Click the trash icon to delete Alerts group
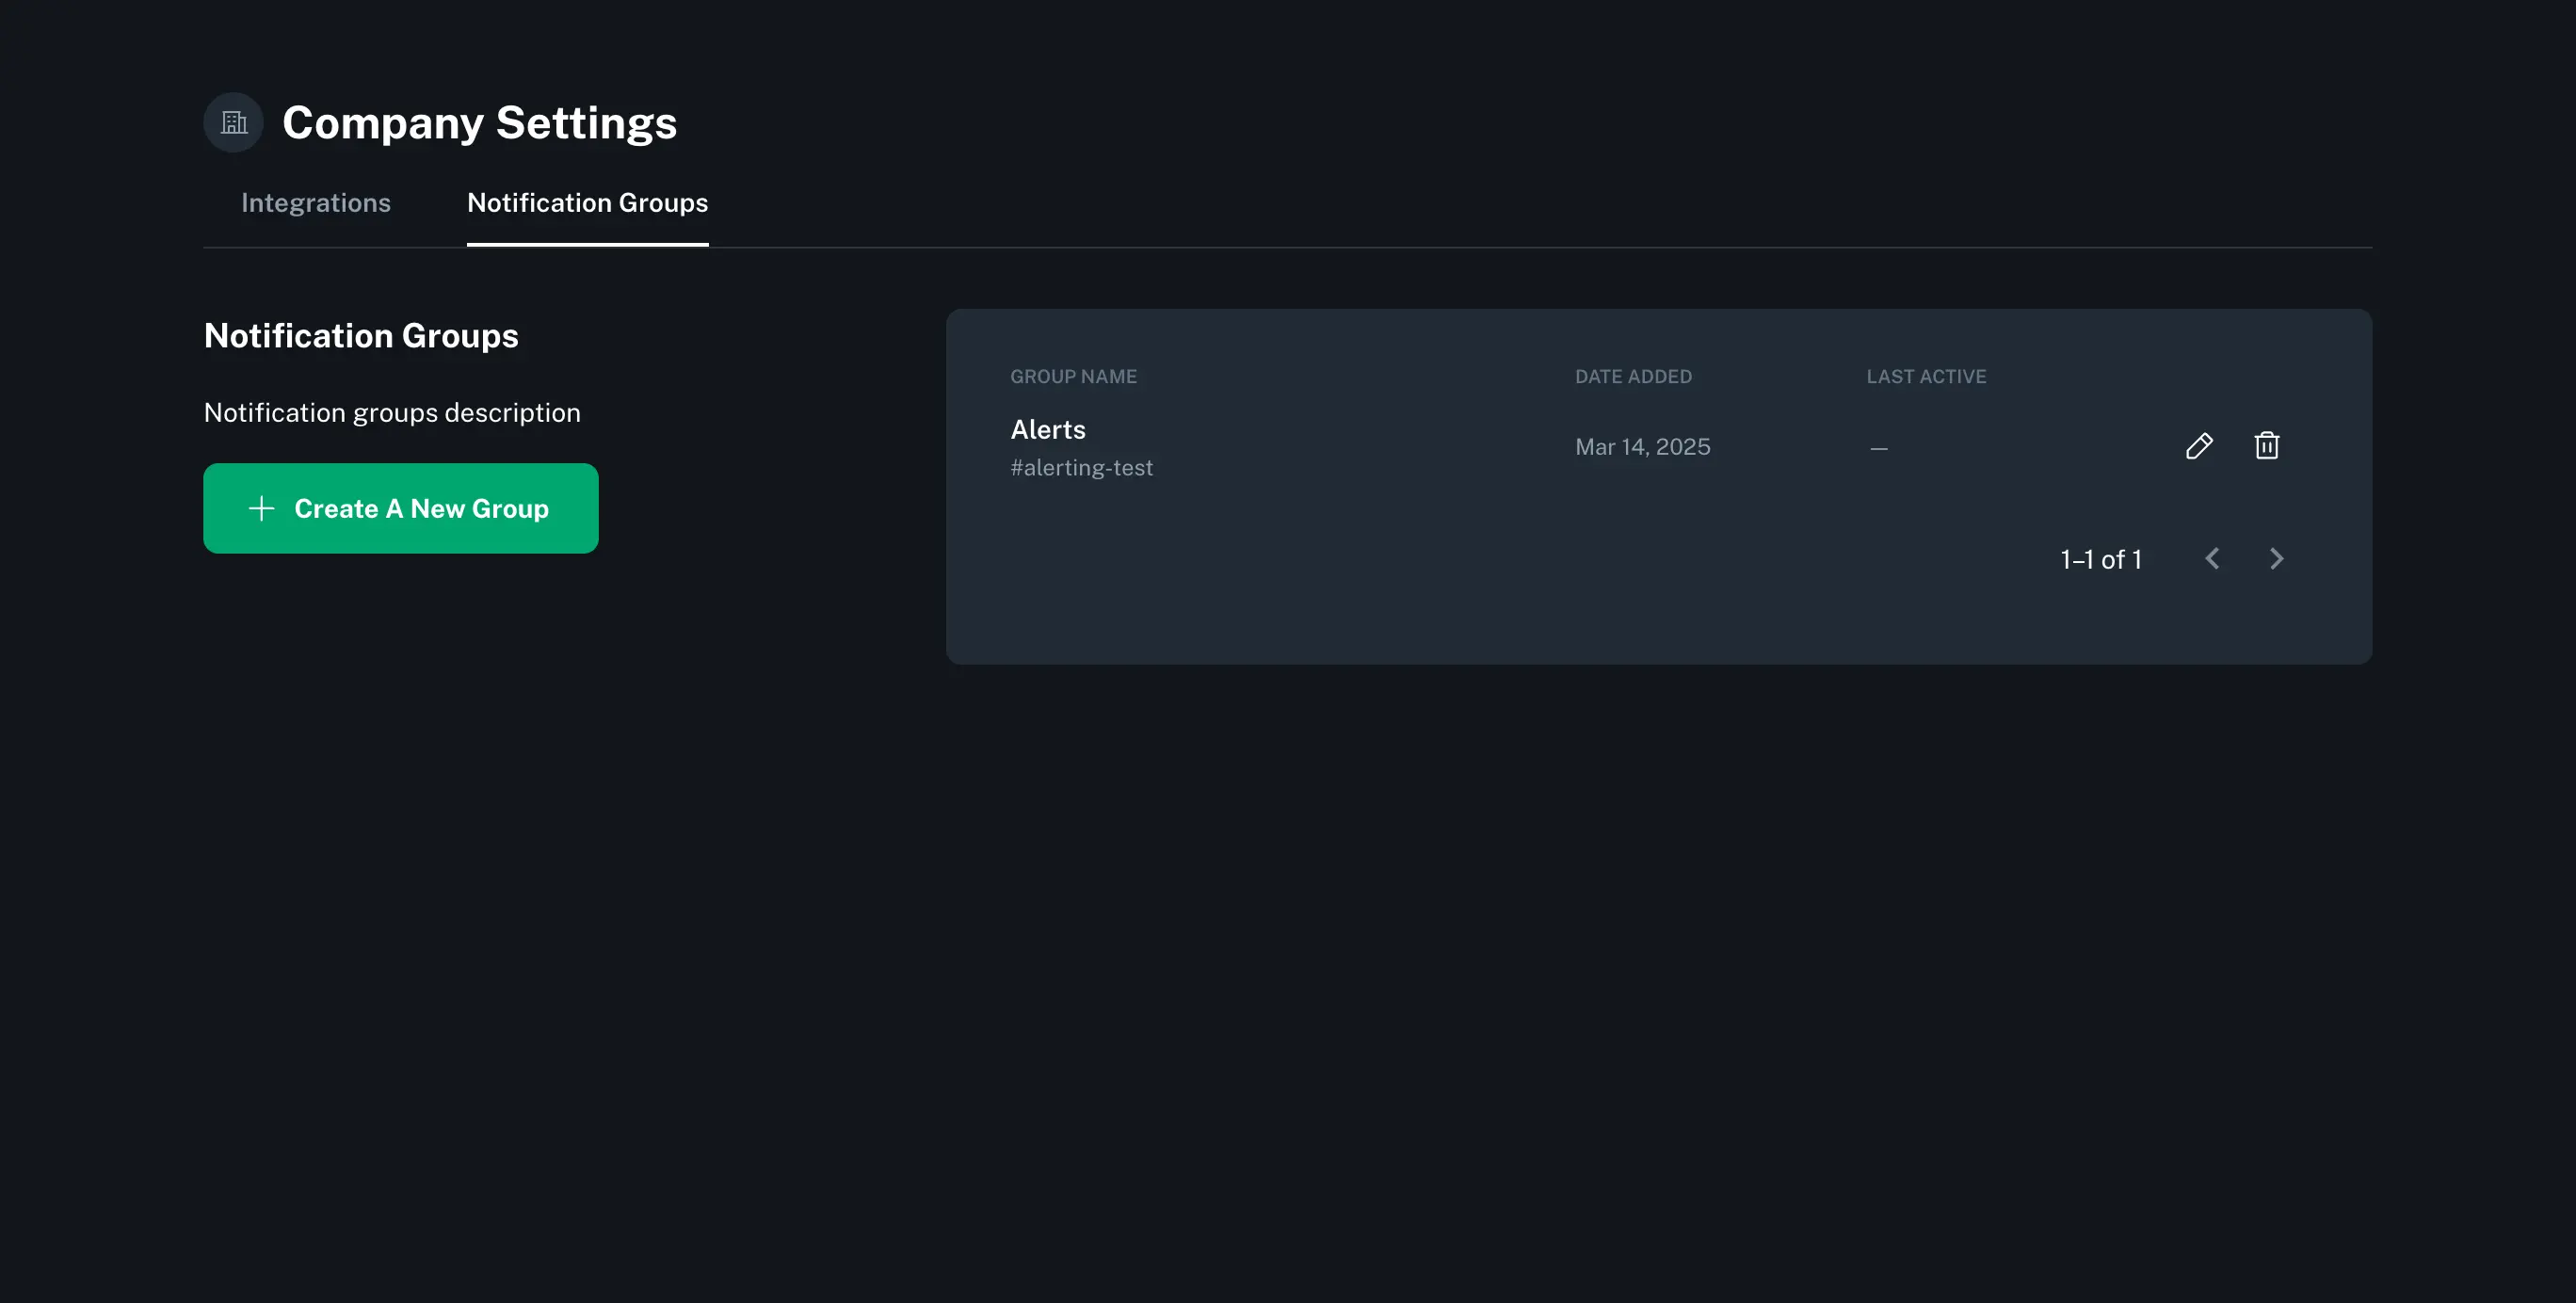The width and height of the screenshot is (2576, 1303). [2266, 446]
